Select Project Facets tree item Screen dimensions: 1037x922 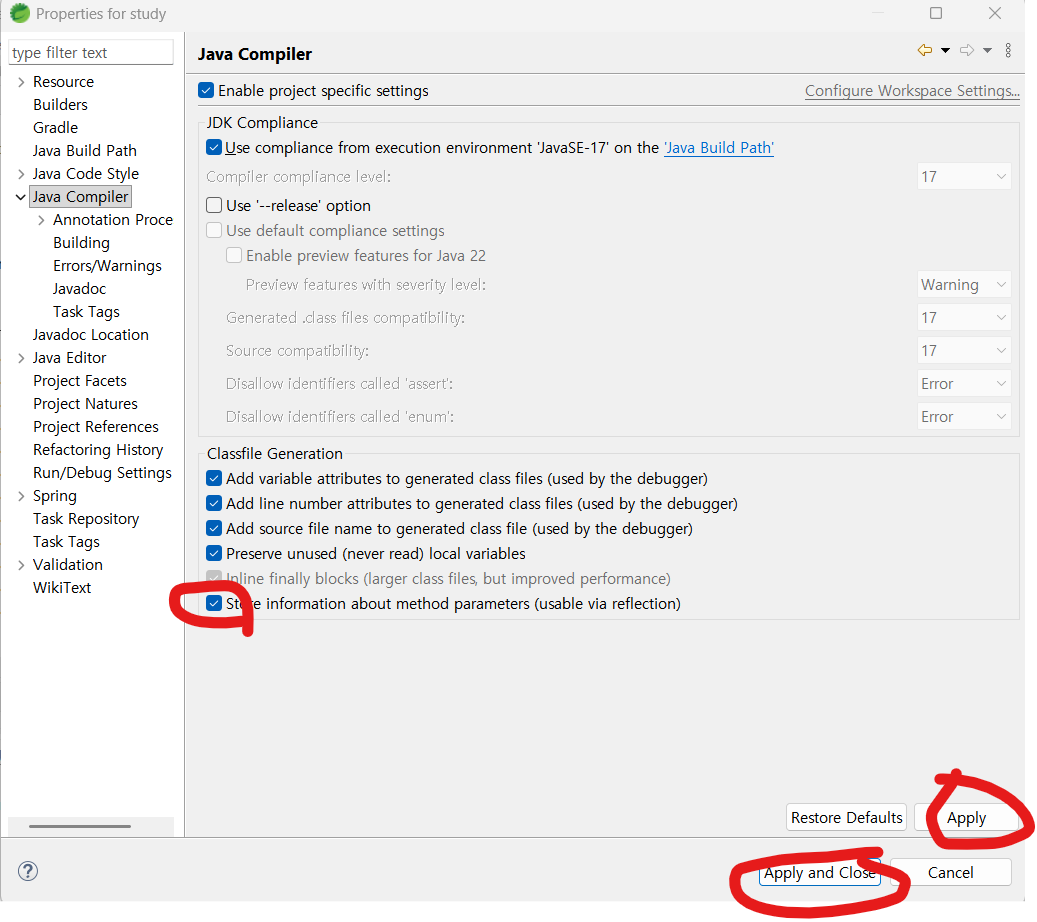click(80, 381)
